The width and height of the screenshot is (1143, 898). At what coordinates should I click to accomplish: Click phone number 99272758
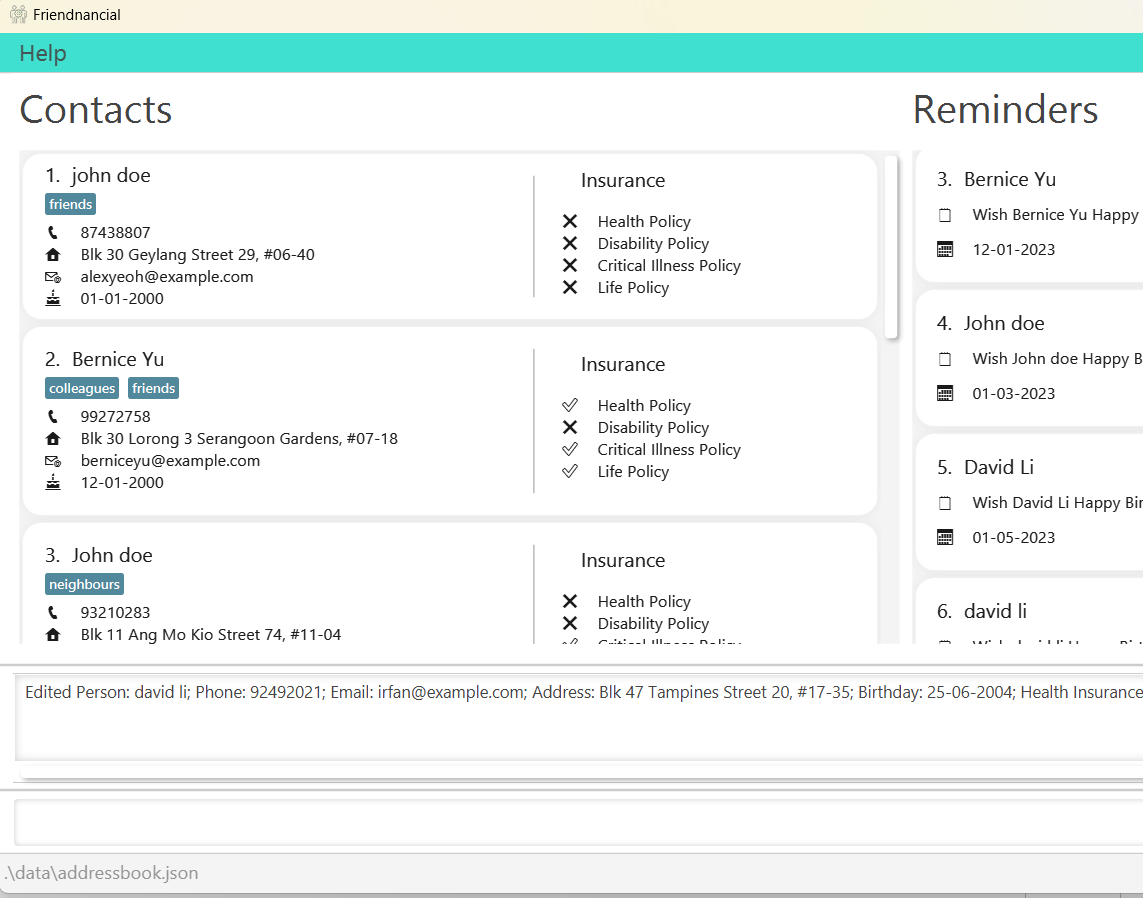pyautogui.click(x=115, y=417)
